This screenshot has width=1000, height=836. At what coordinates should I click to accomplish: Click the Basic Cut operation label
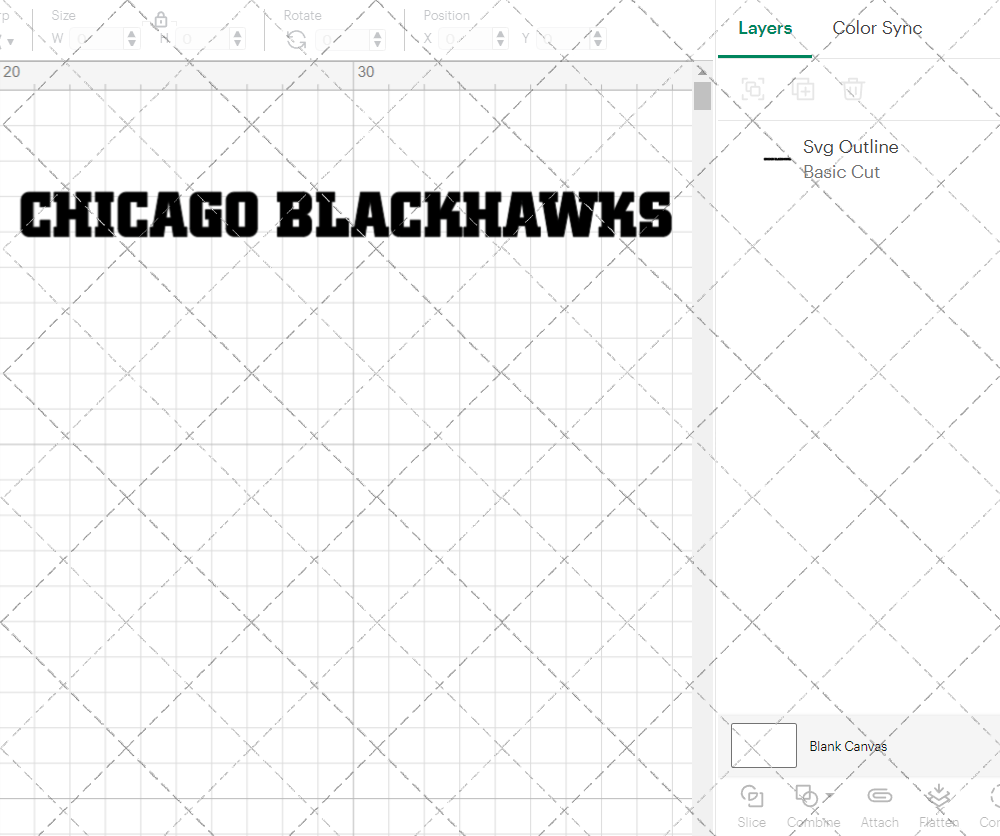pyautogui.click(x=841, y=172)
